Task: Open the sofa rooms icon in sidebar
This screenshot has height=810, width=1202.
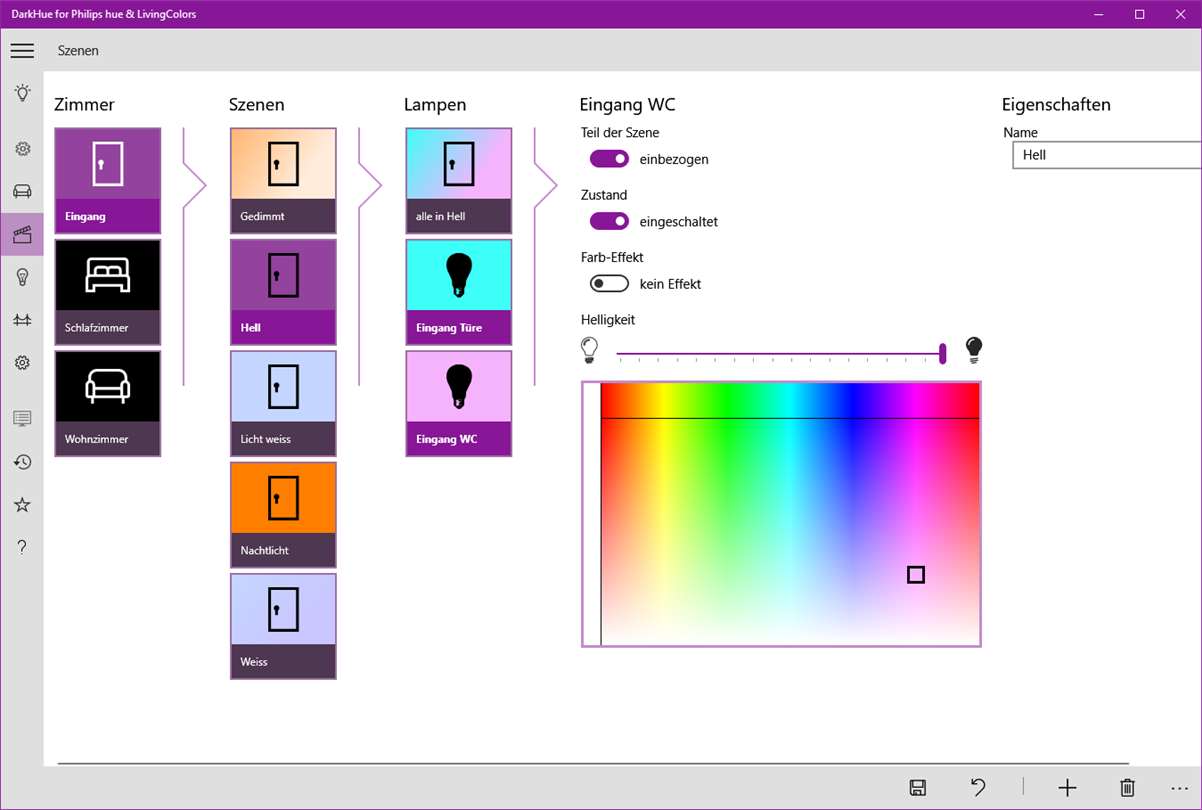Action: click(22, 191)
